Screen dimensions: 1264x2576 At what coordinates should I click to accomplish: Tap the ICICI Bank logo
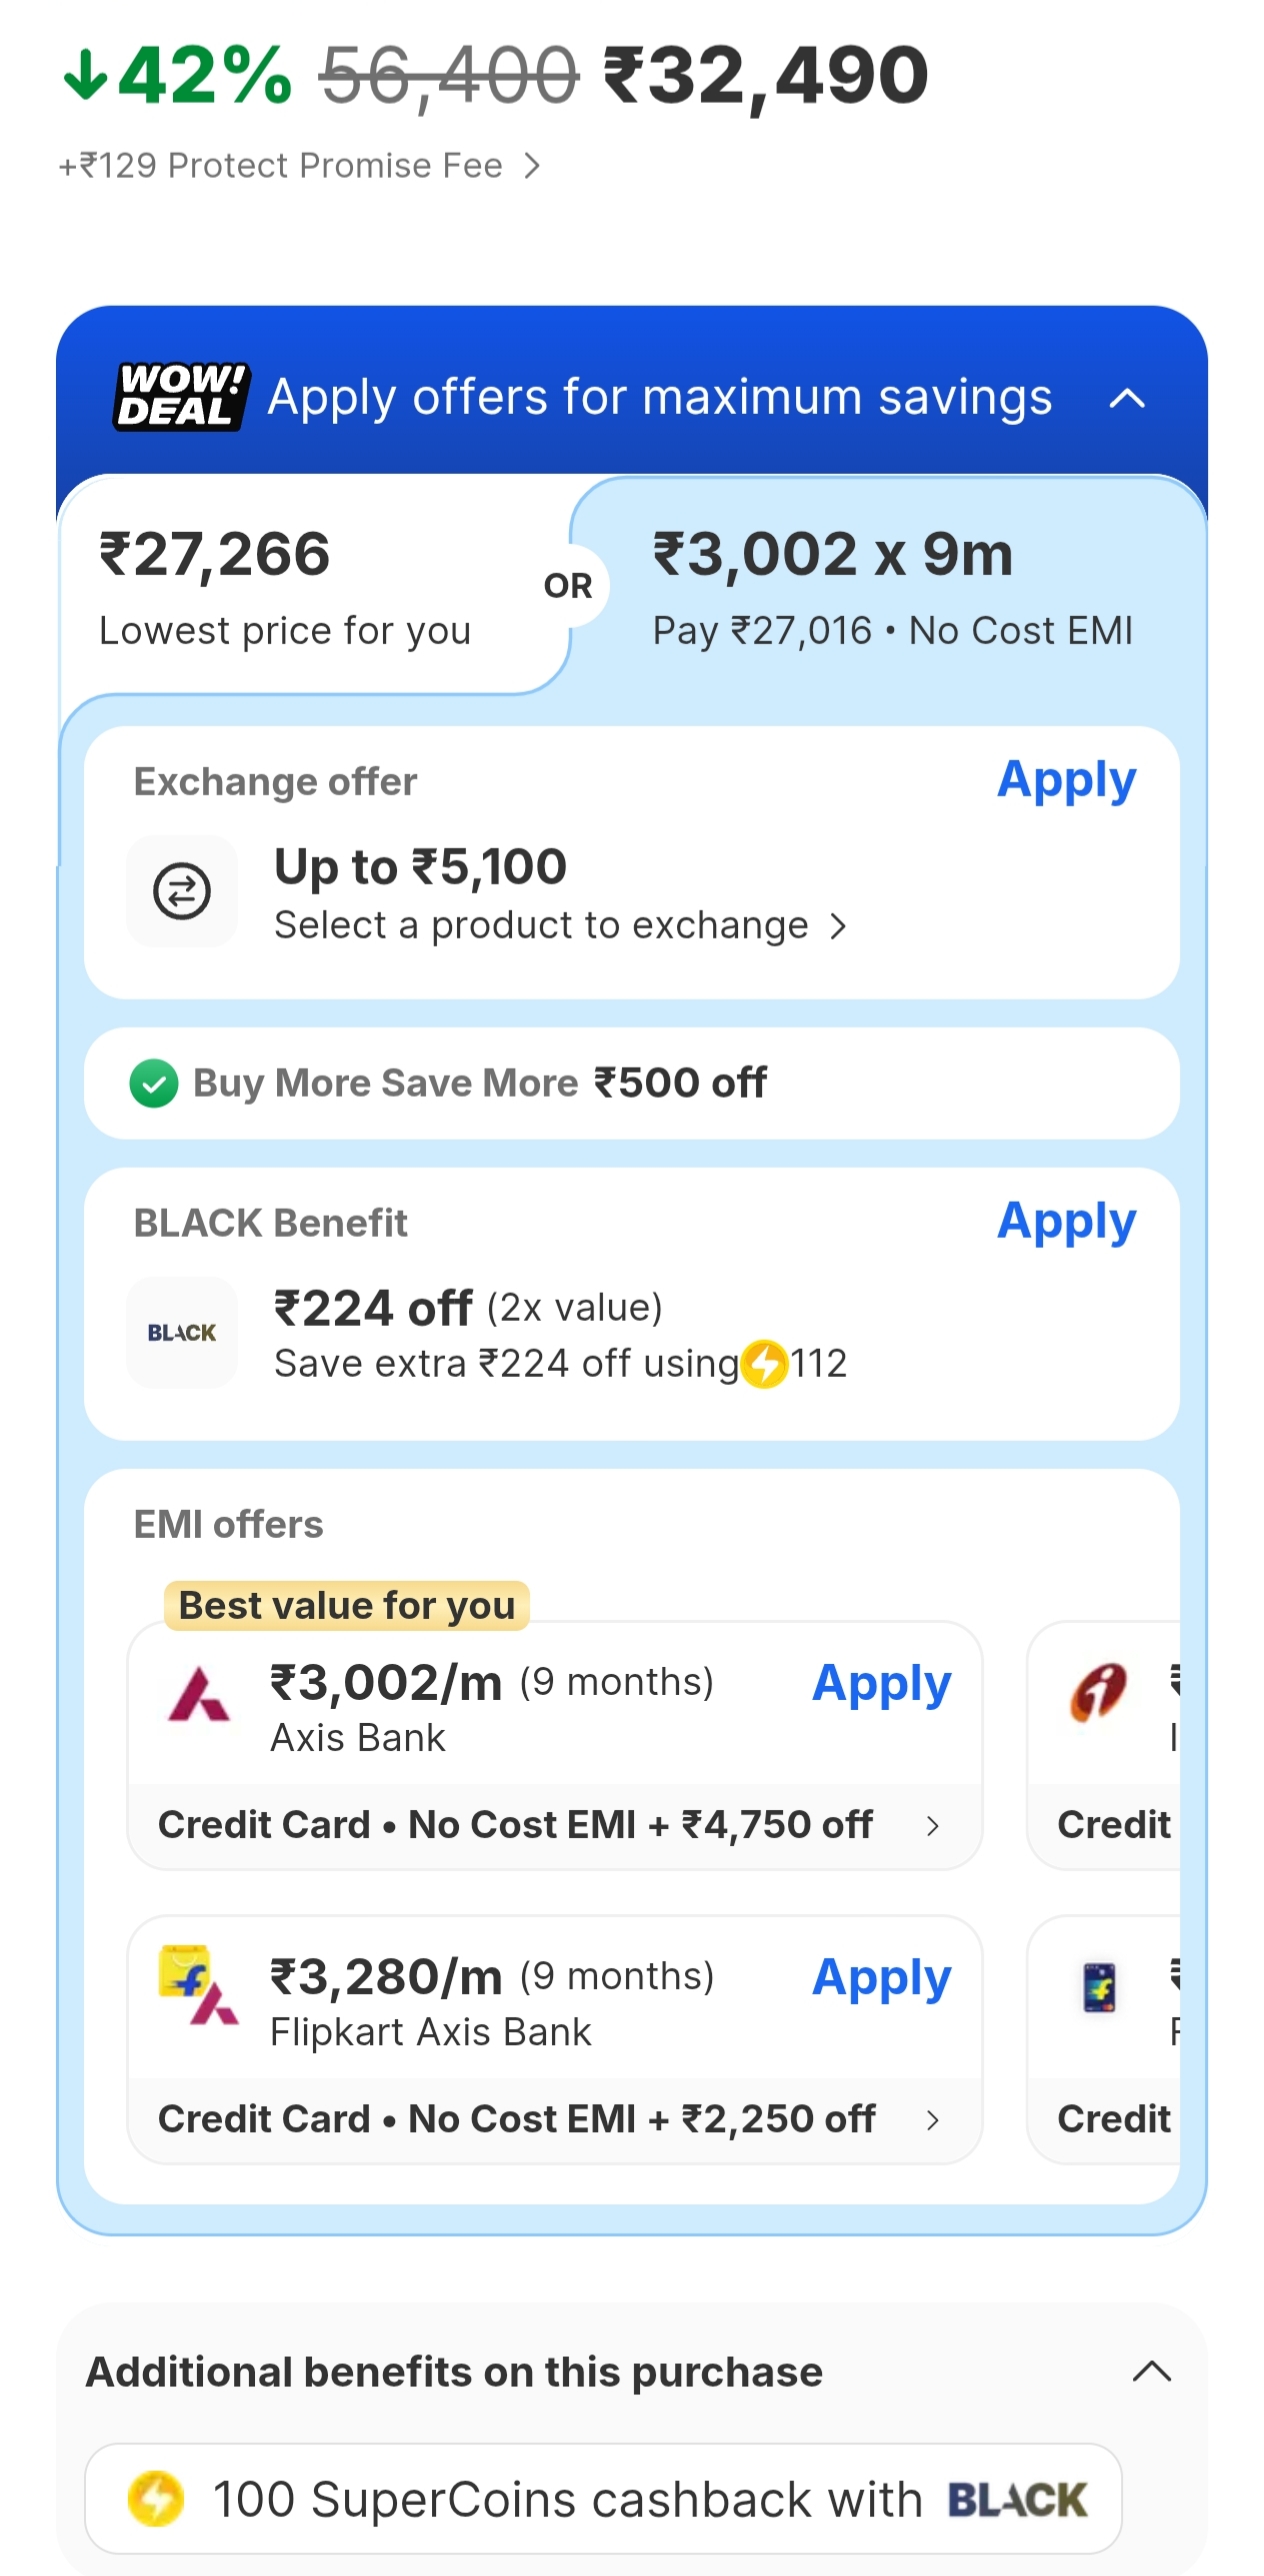[x=1098, y=1693]
